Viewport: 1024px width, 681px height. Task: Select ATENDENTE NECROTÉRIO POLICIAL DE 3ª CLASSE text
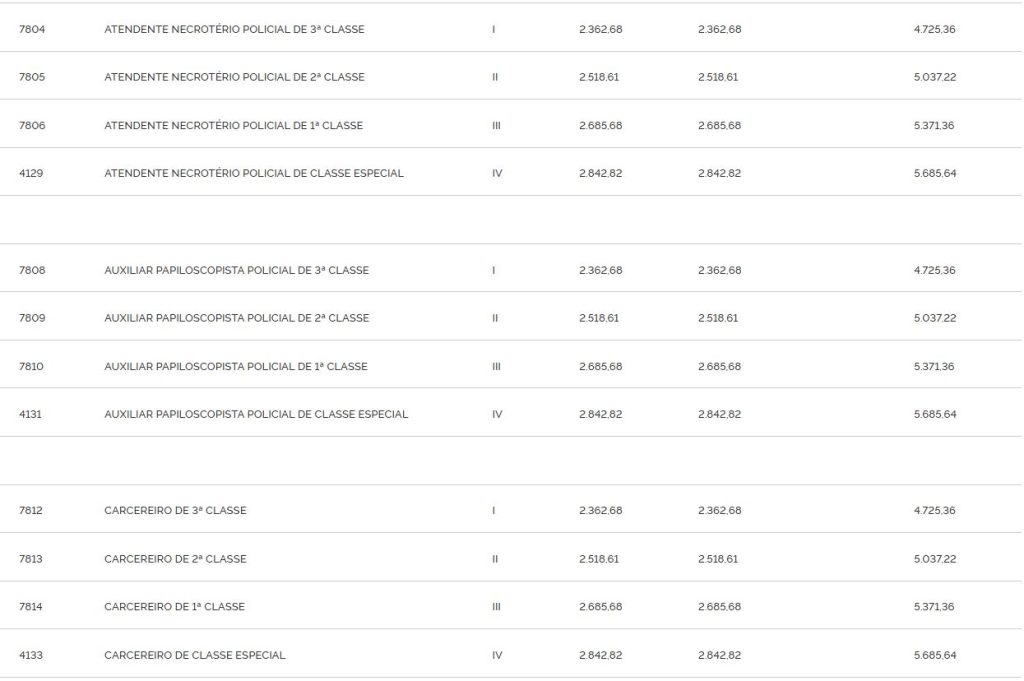pos(234,29)
